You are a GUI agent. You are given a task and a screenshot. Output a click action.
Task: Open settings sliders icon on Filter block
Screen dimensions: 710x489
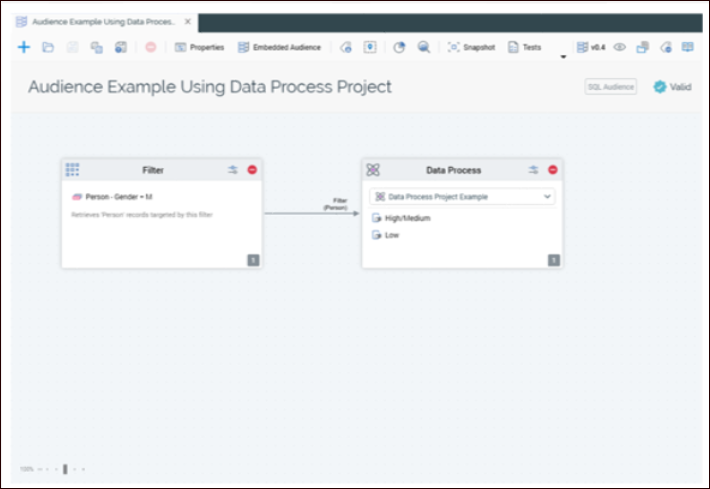[x=233, y=170]
